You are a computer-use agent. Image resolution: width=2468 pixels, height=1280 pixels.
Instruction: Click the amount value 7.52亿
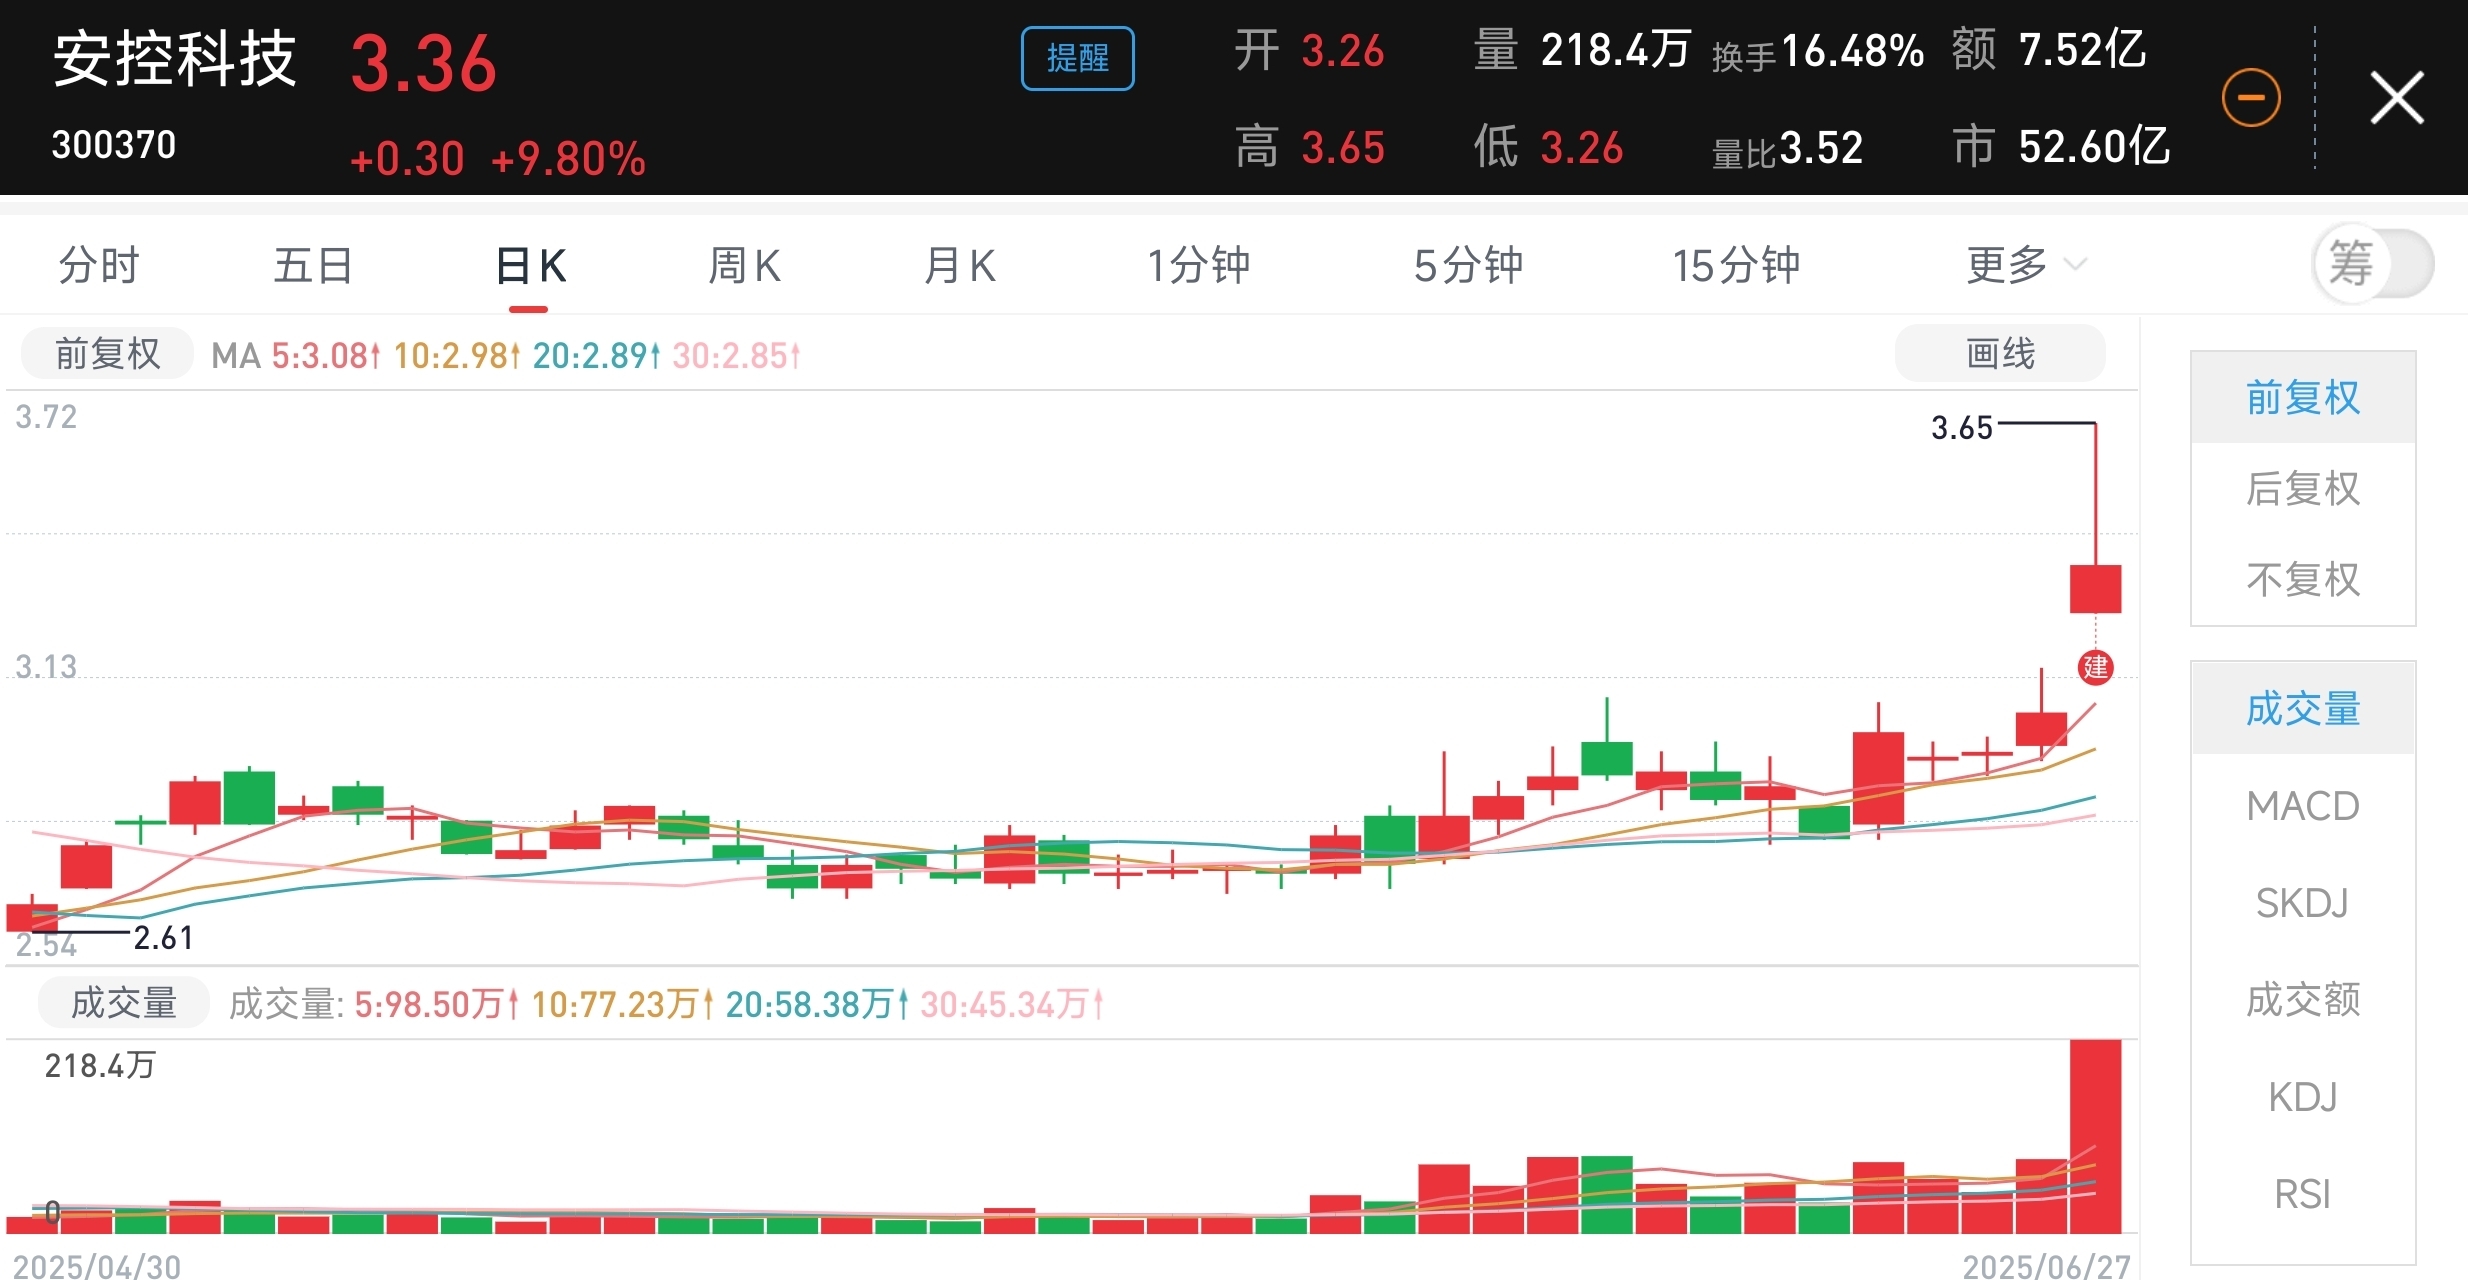(x=2082, y=50)
